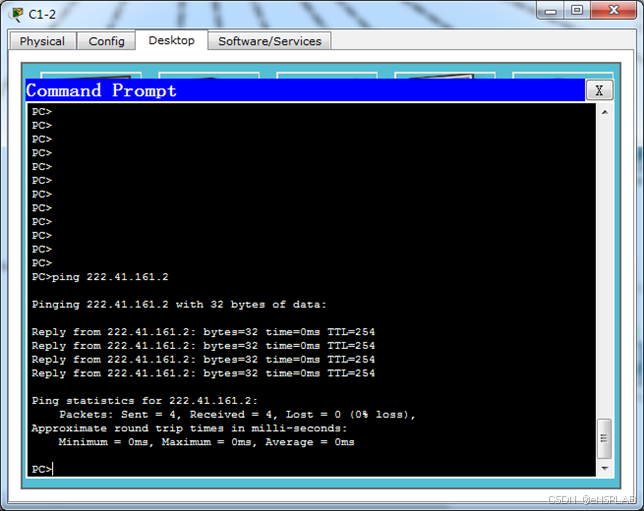Open the Physical tab

pyautogui.click(x=42, y=41)
